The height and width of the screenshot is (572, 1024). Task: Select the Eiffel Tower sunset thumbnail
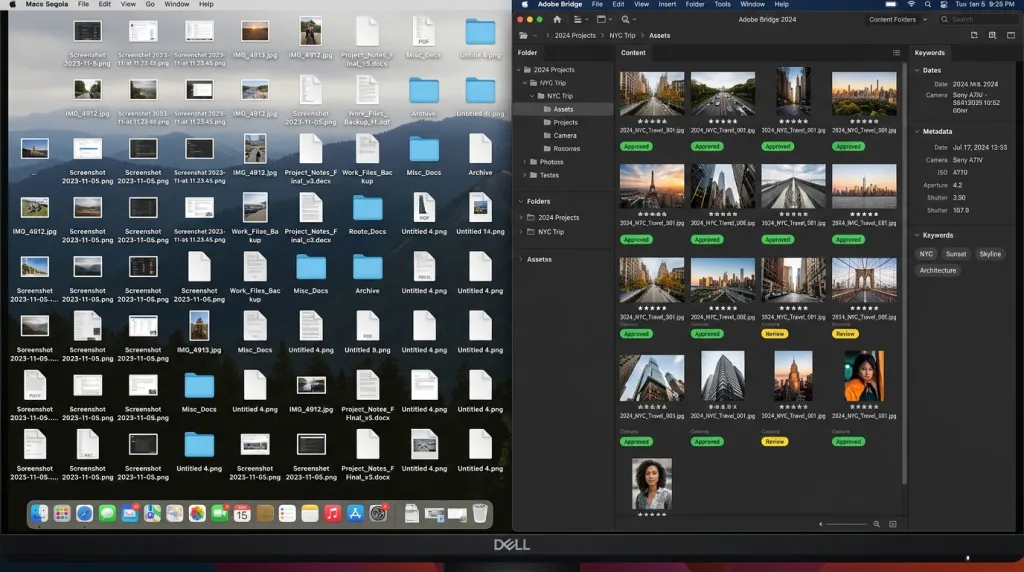coord(652,186)
